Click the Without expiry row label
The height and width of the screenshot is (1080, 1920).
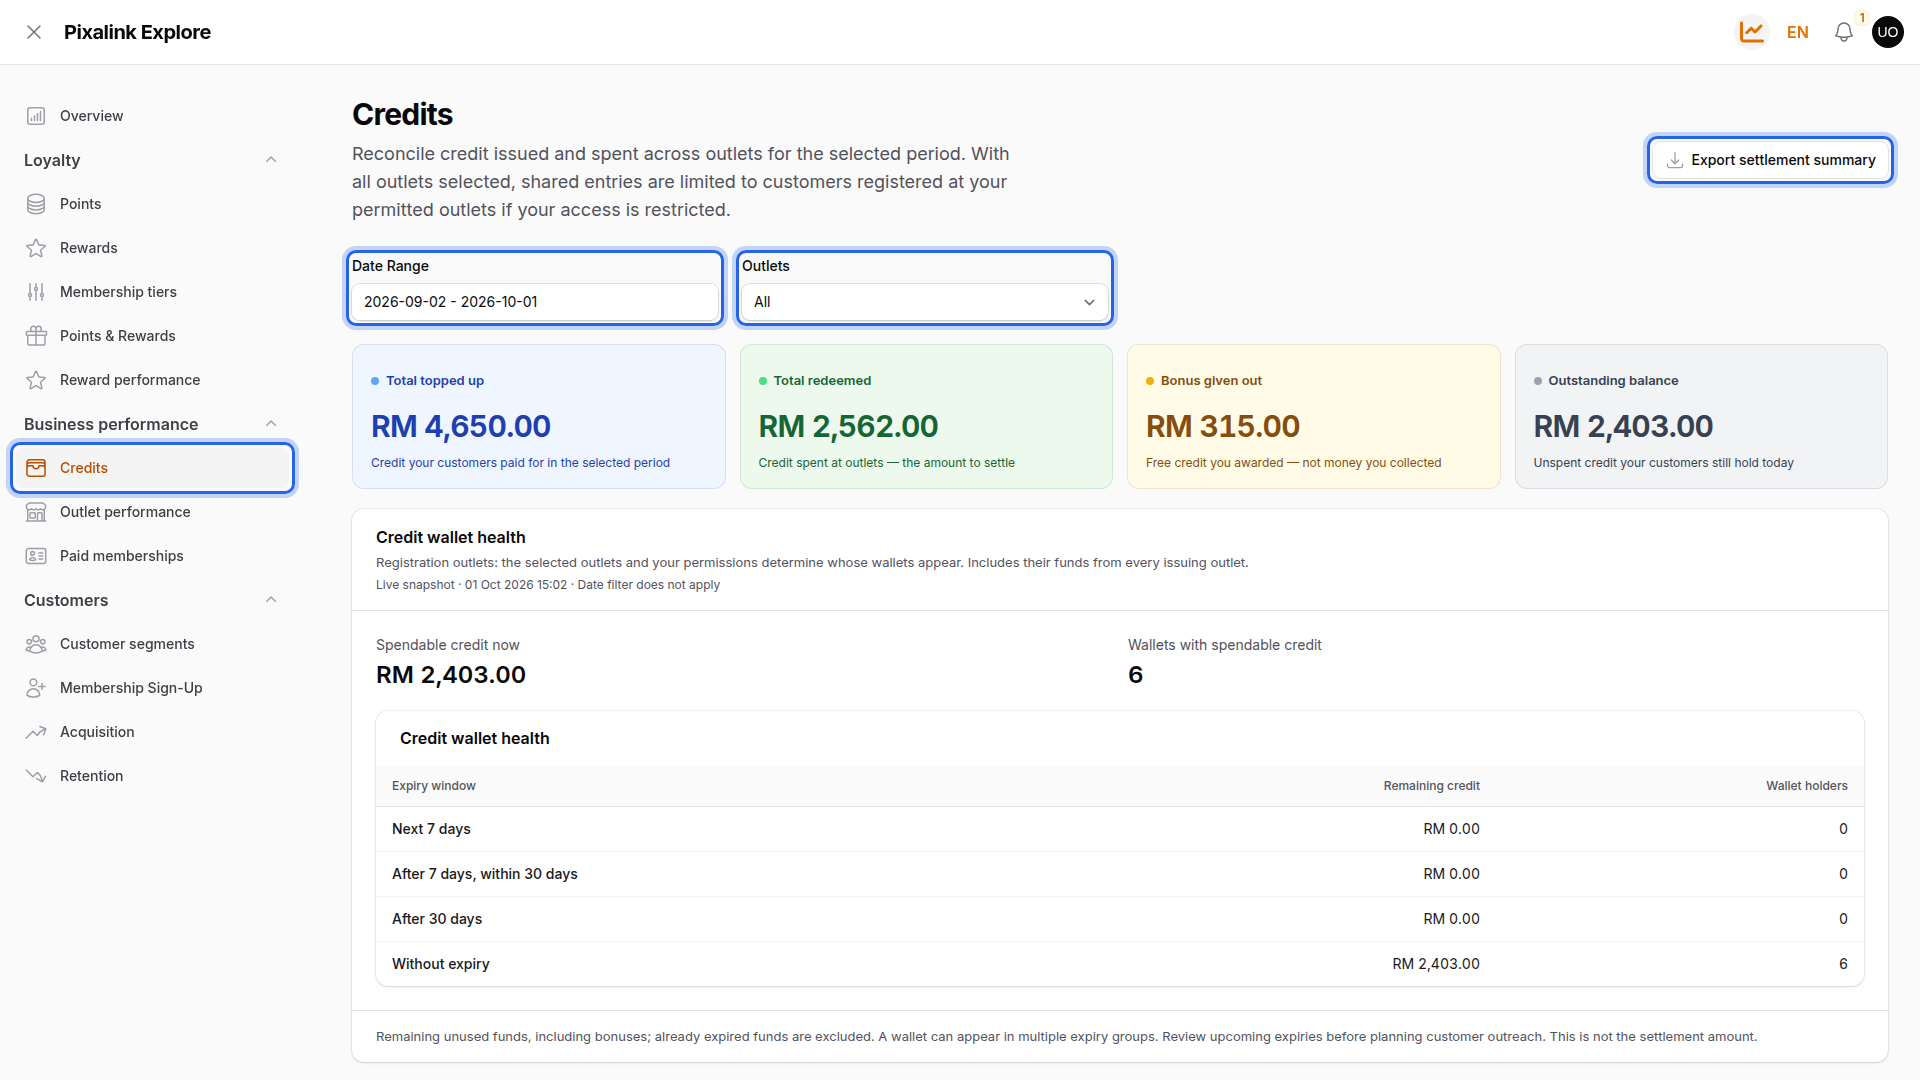pyautogui.click(x=440, y=964)
